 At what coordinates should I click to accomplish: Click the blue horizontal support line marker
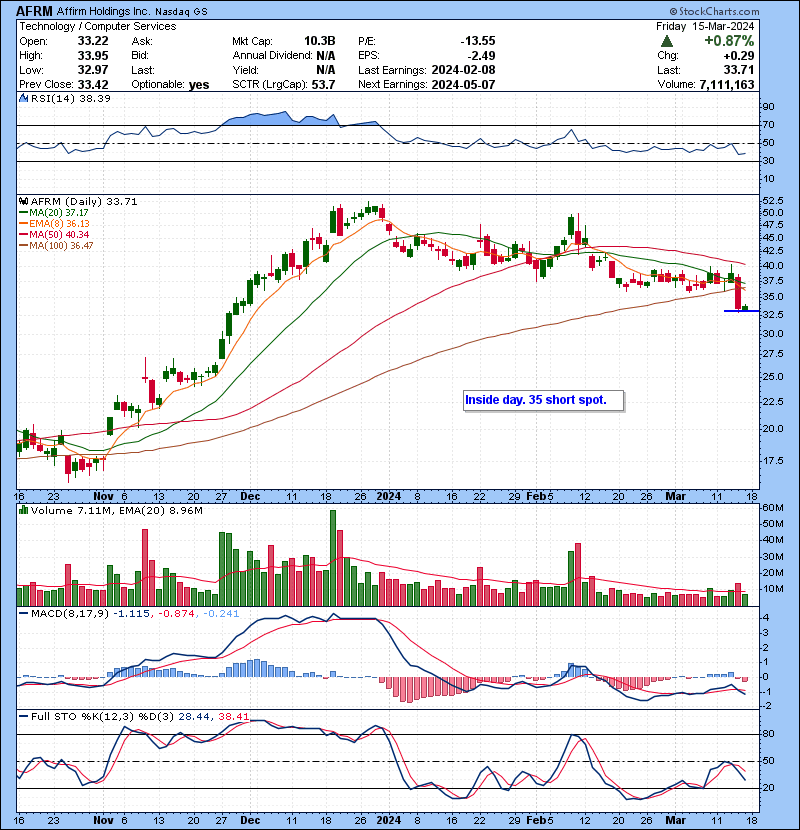pos(741,311)
